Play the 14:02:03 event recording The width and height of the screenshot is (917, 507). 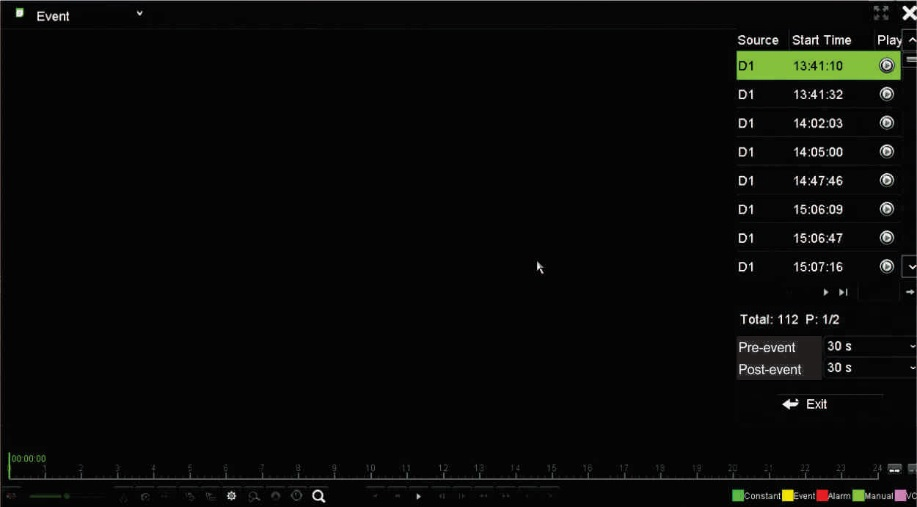click(x=887, y=123)
